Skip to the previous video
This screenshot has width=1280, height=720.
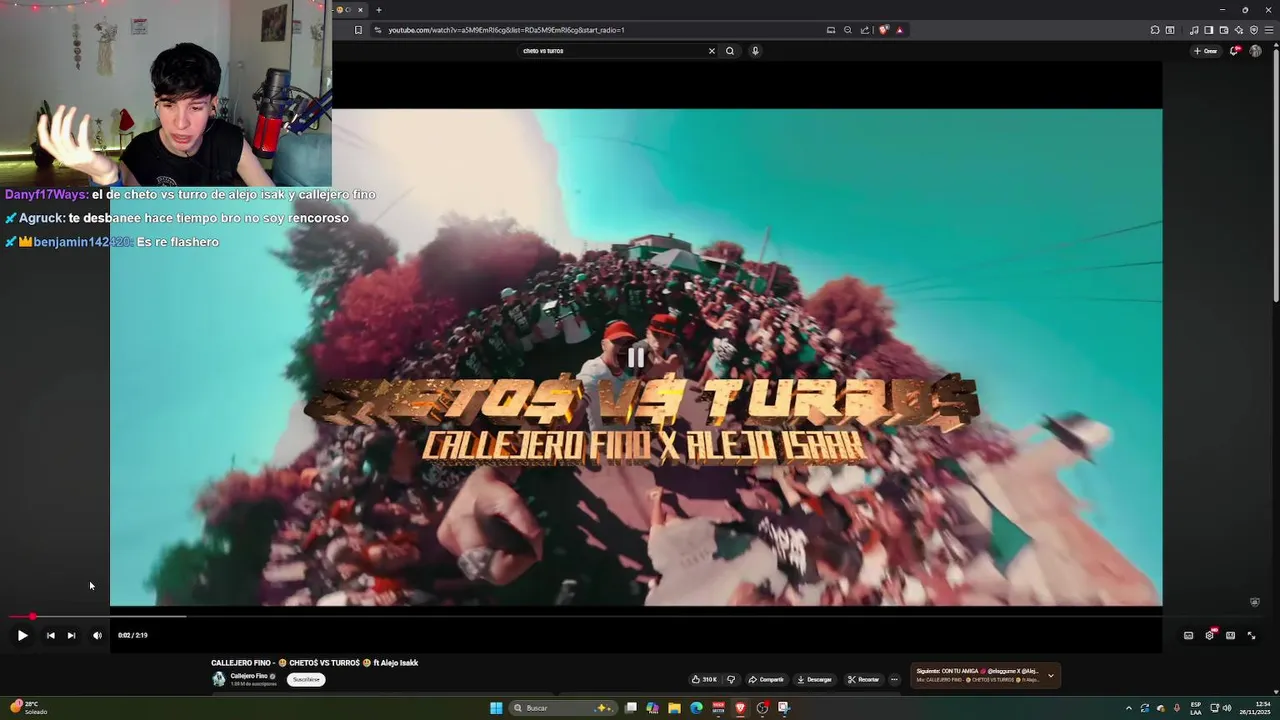point(50,635)
